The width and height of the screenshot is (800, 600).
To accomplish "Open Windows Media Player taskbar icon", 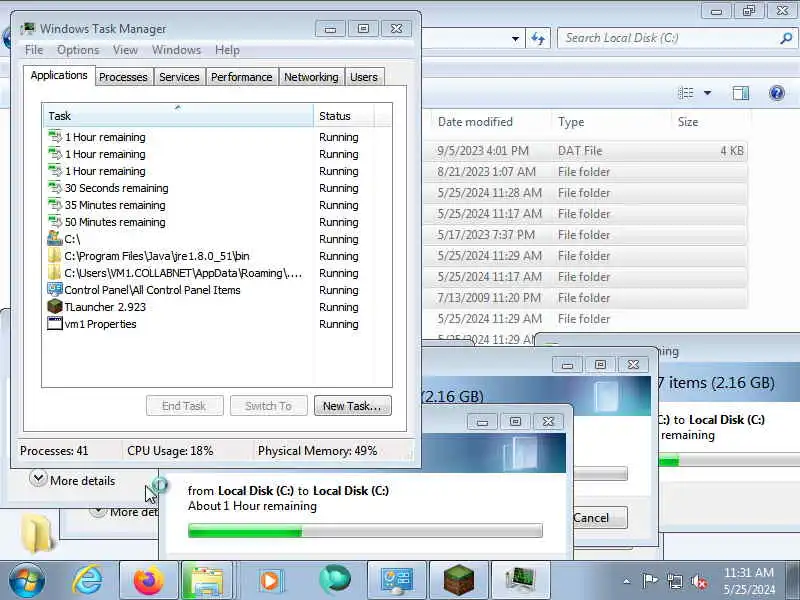I will 270,581.
